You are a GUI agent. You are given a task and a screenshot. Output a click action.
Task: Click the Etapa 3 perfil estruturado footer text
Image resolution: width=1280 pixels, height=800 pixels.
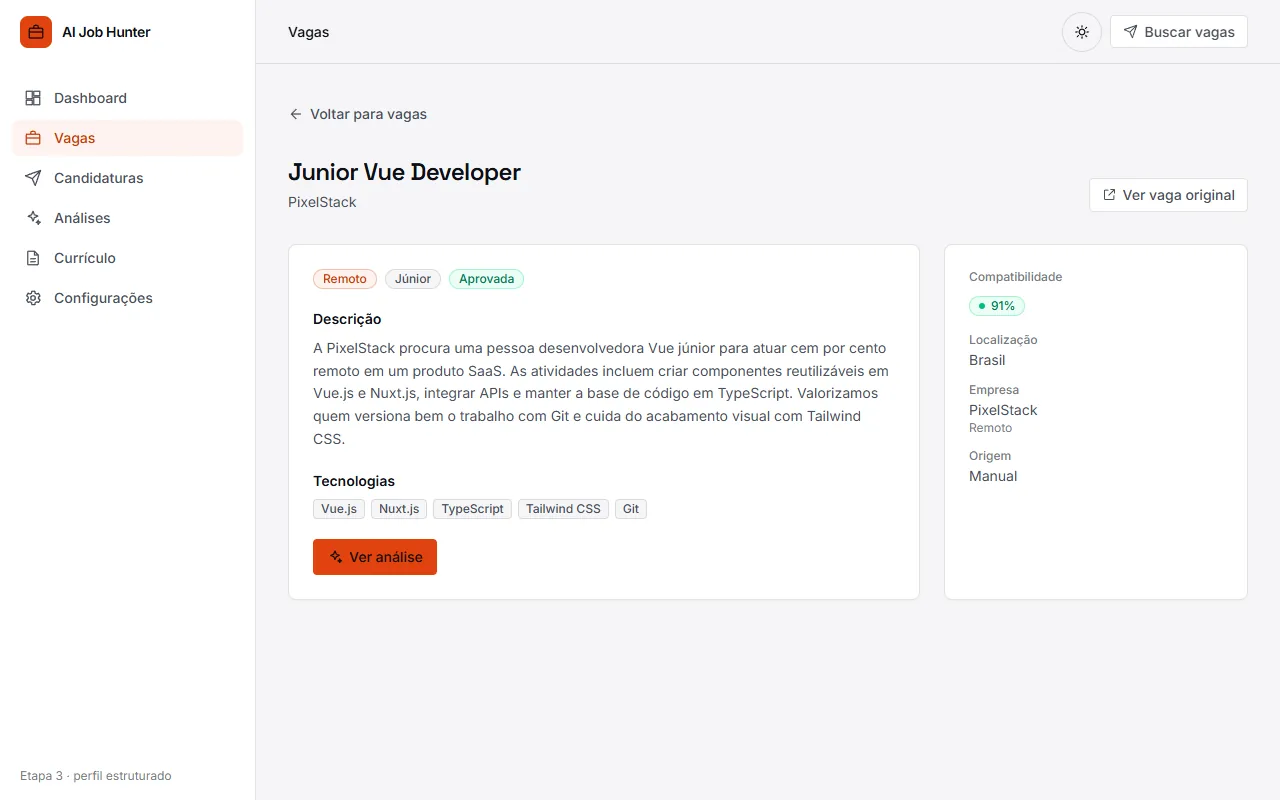tap(96, 776)
